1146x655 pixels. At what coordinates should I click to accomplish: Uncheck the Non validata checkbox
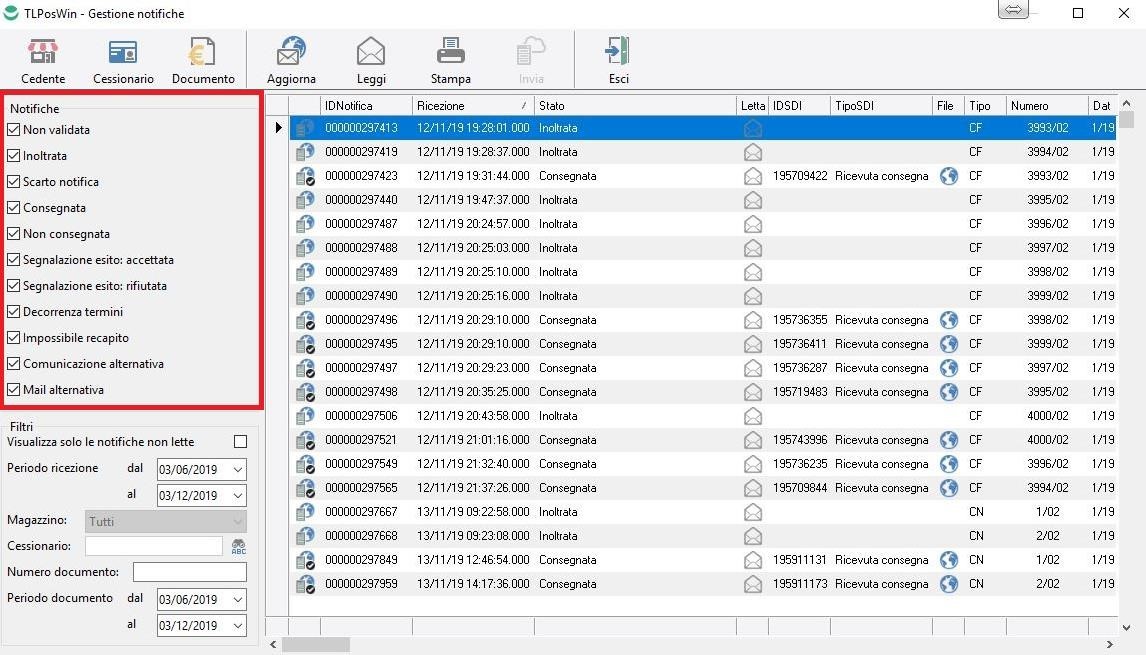tap(14, 130)
